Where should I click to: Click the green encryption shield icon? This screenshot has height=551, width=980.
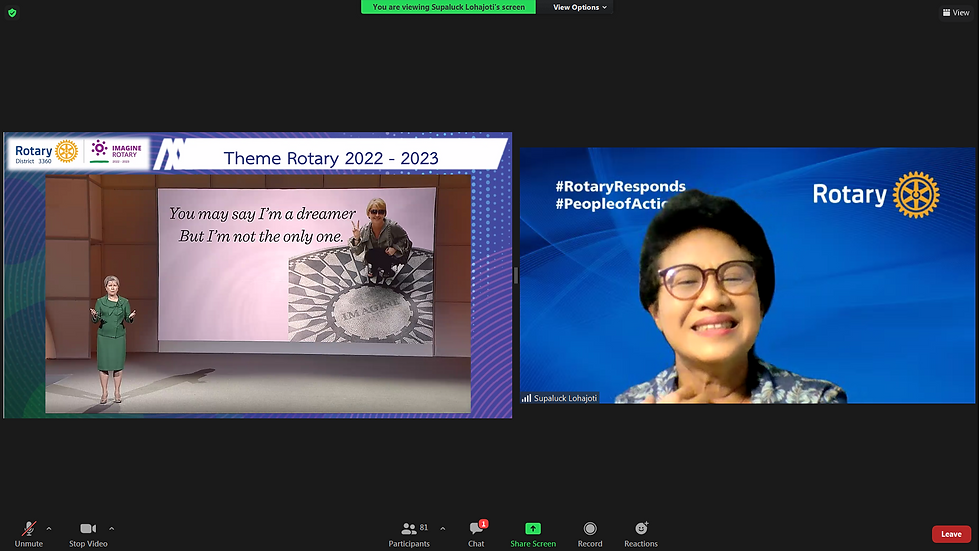[12, 12]
